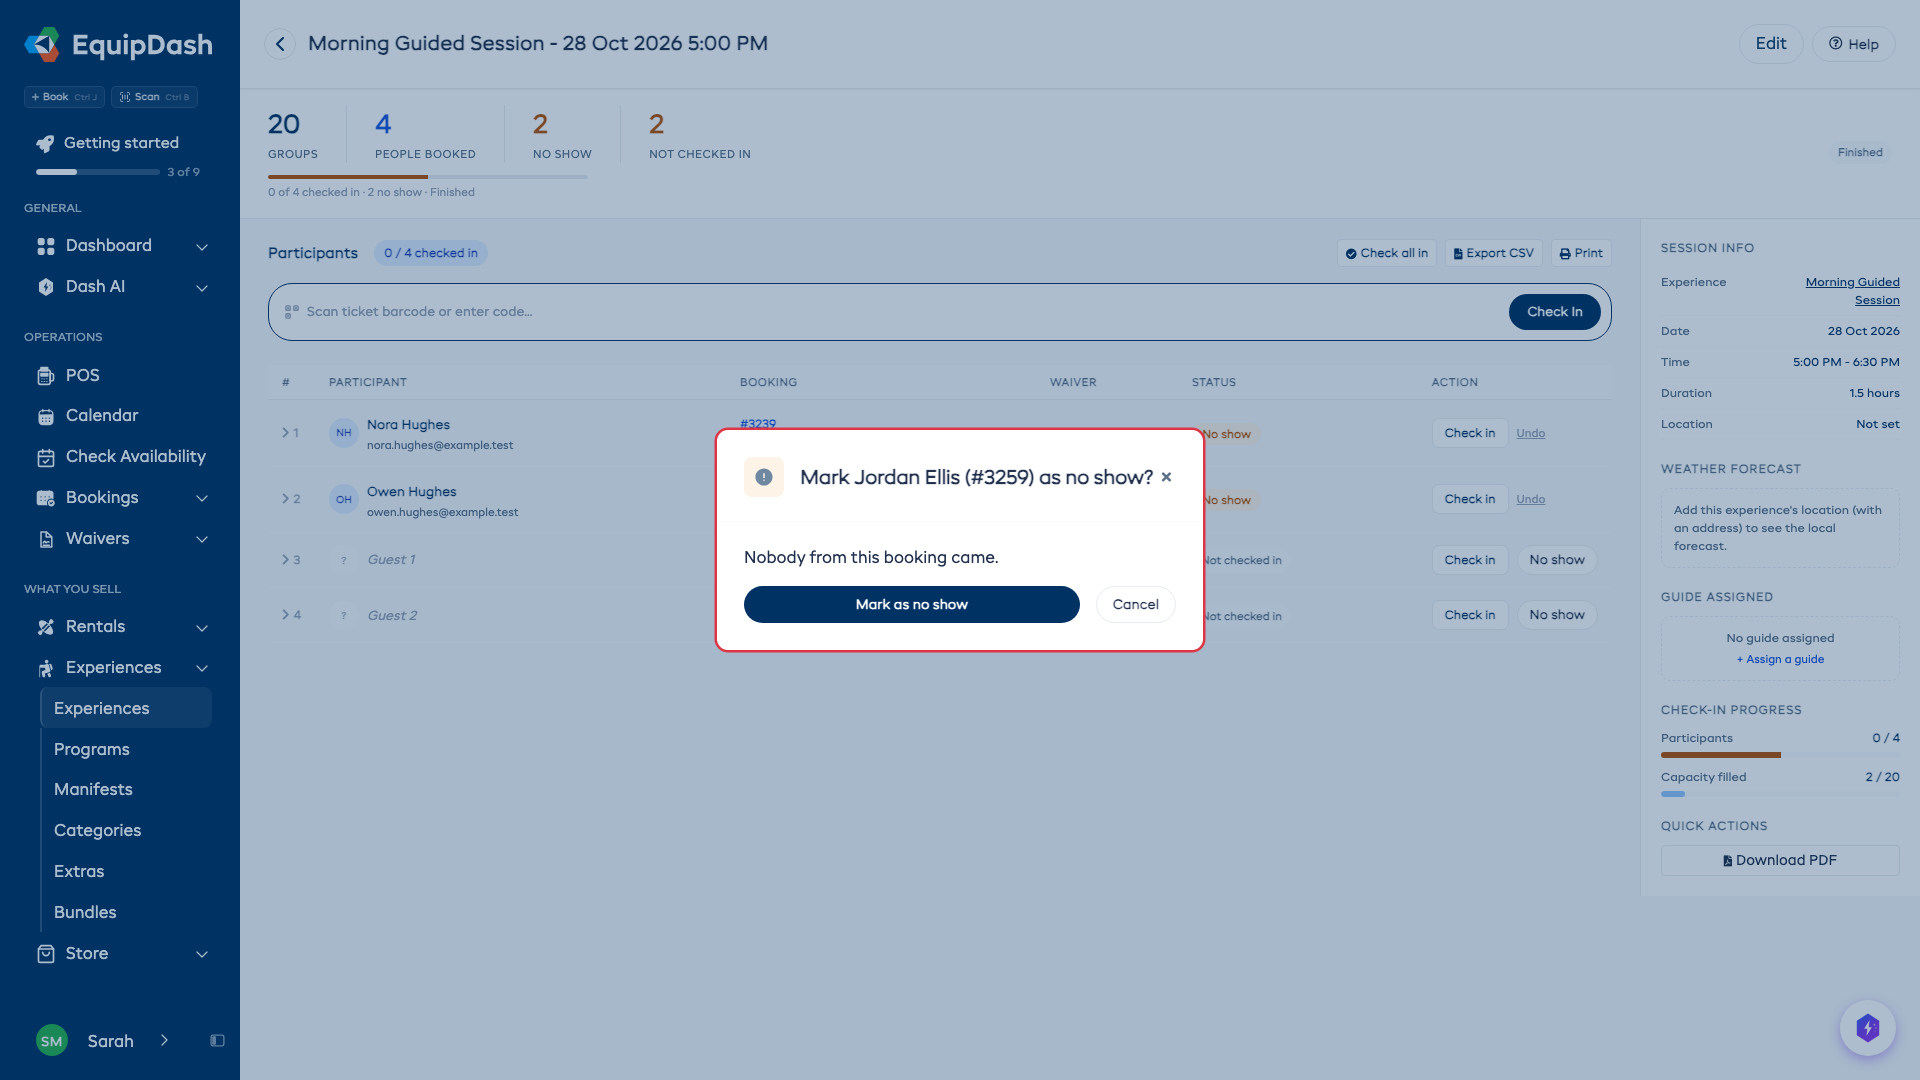Click Download PDF quick action
The image size is (1920, 1080).
(x=1779, y=860)
